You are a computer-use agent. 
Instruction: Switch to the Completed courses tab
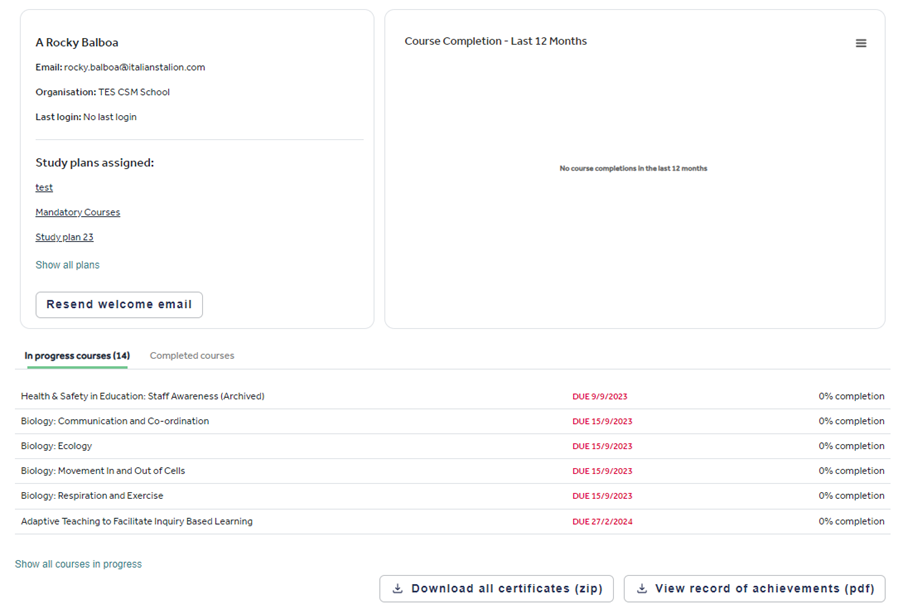(192, 355)
